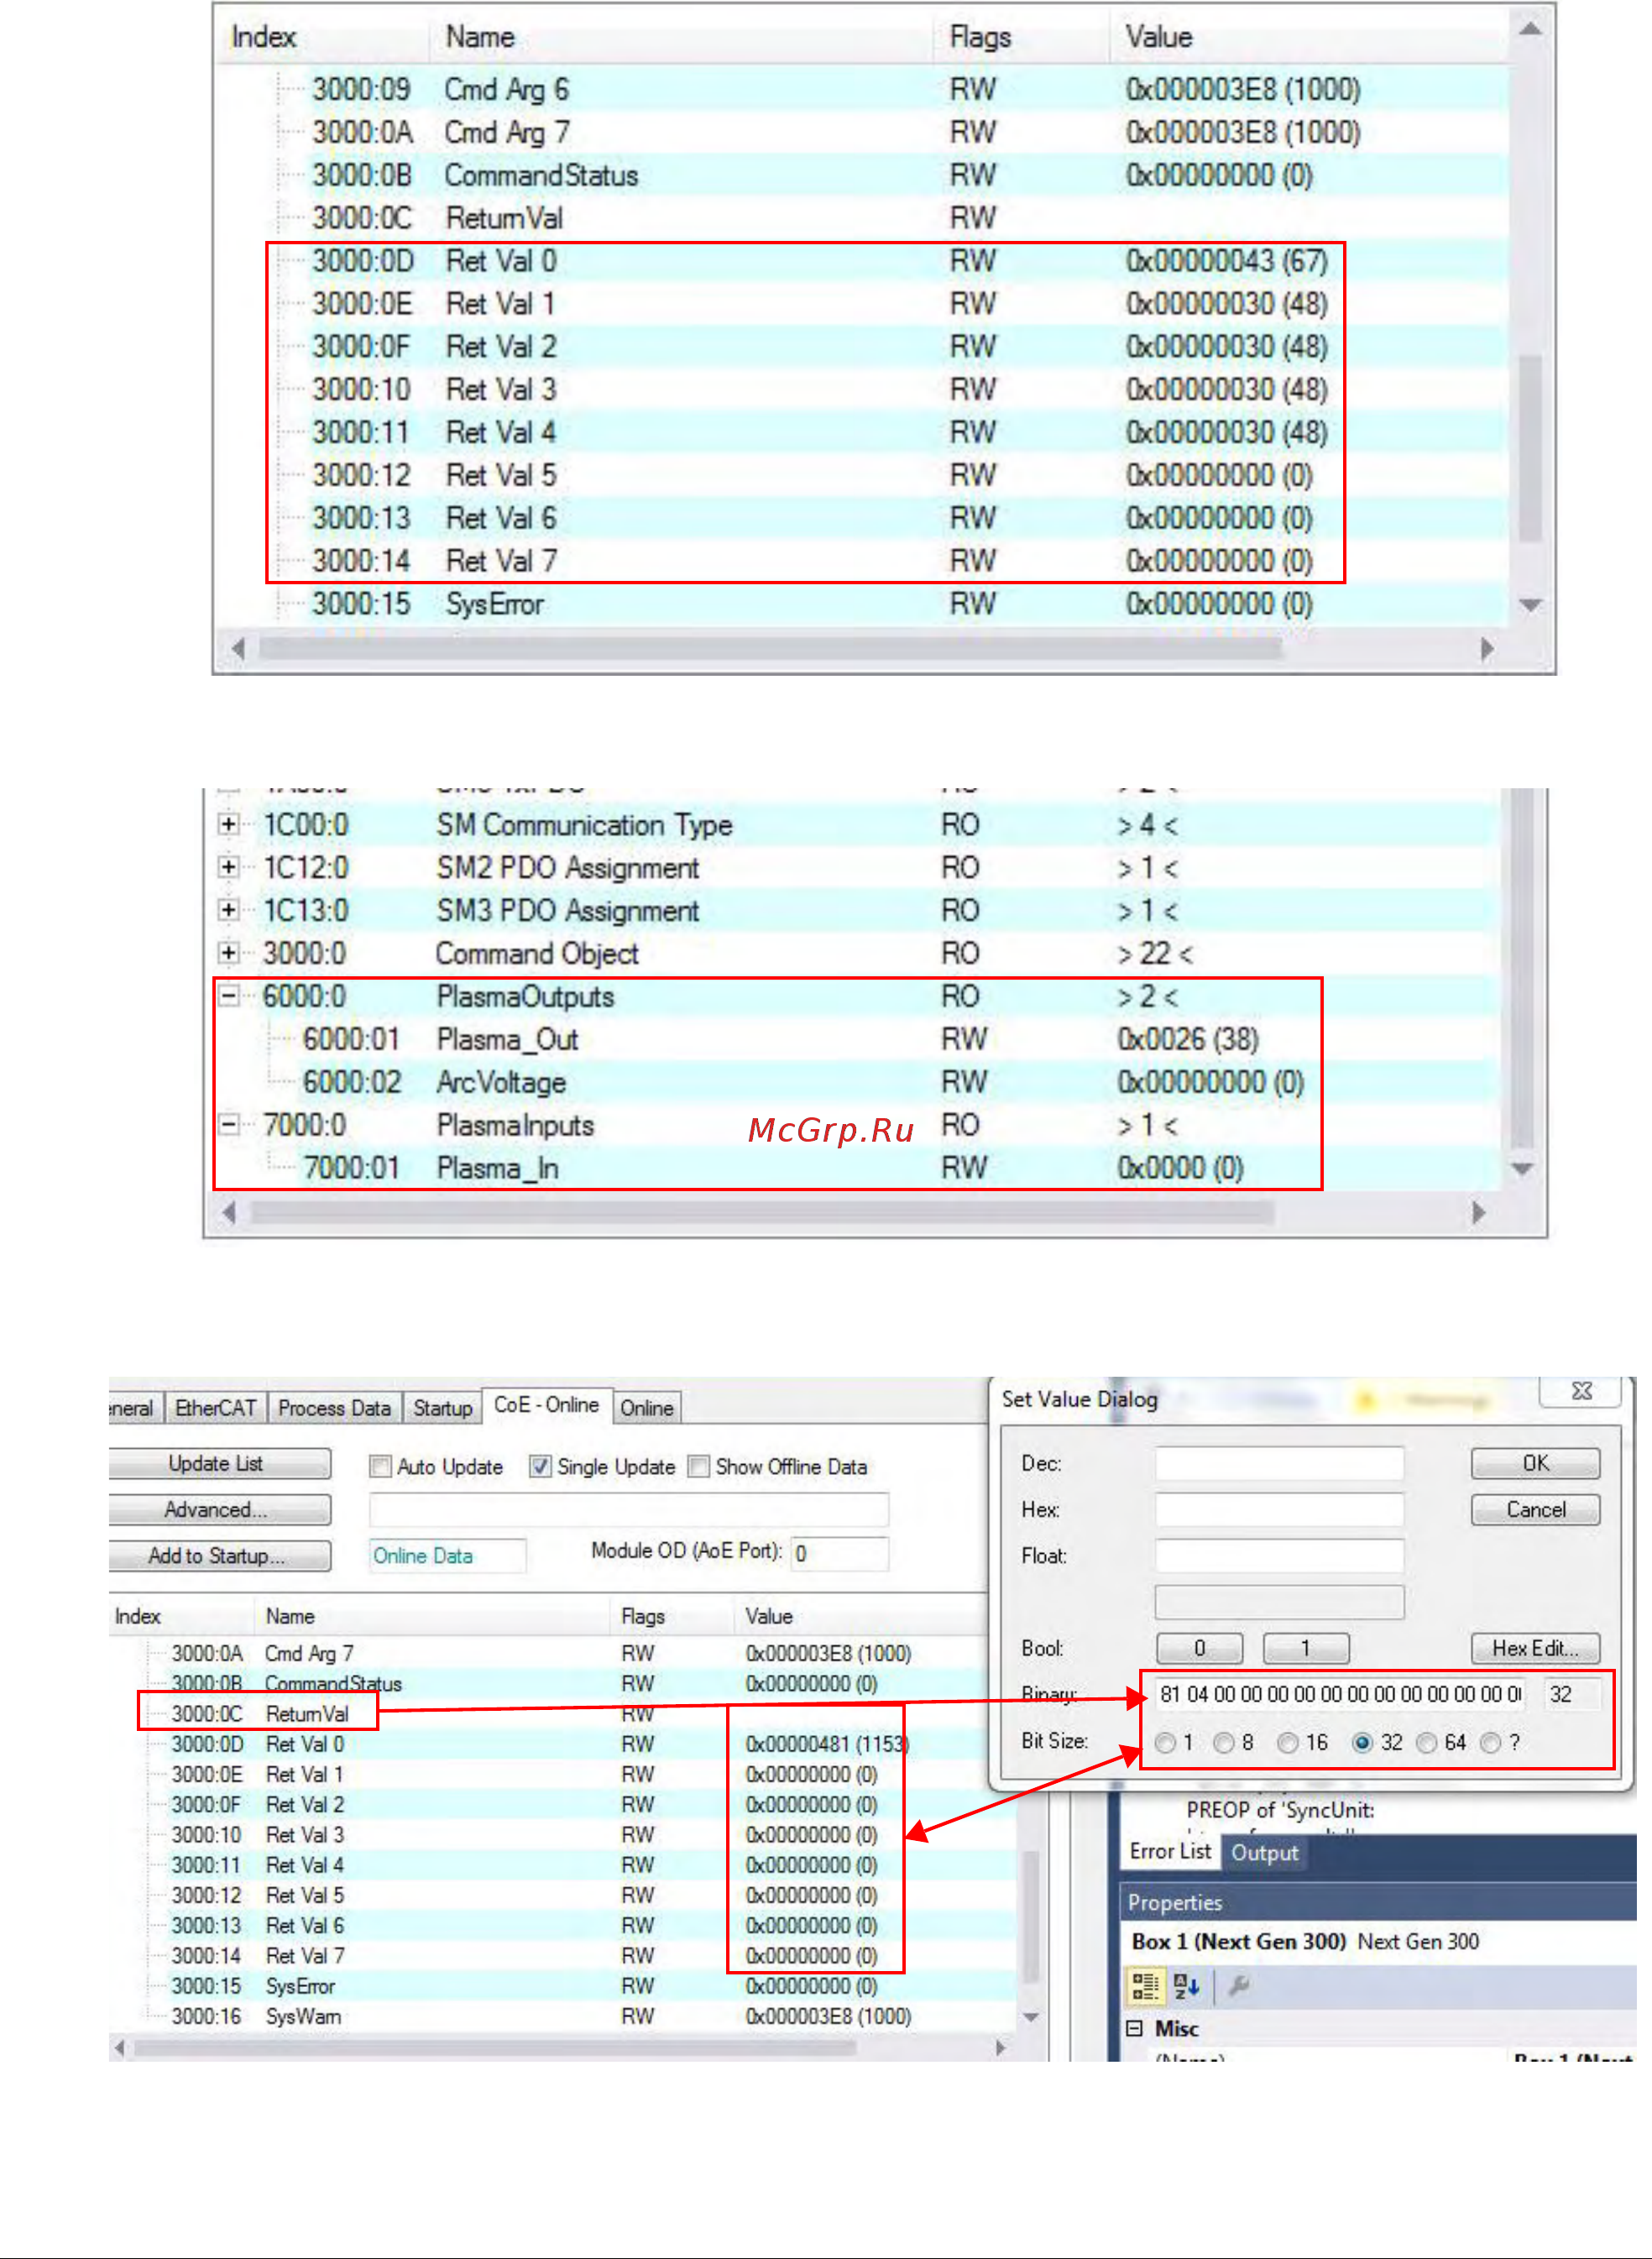Switch to the Process Data tab
The width and height of the screenshot is (1652, 2259).
click(x=334, y=1408)
